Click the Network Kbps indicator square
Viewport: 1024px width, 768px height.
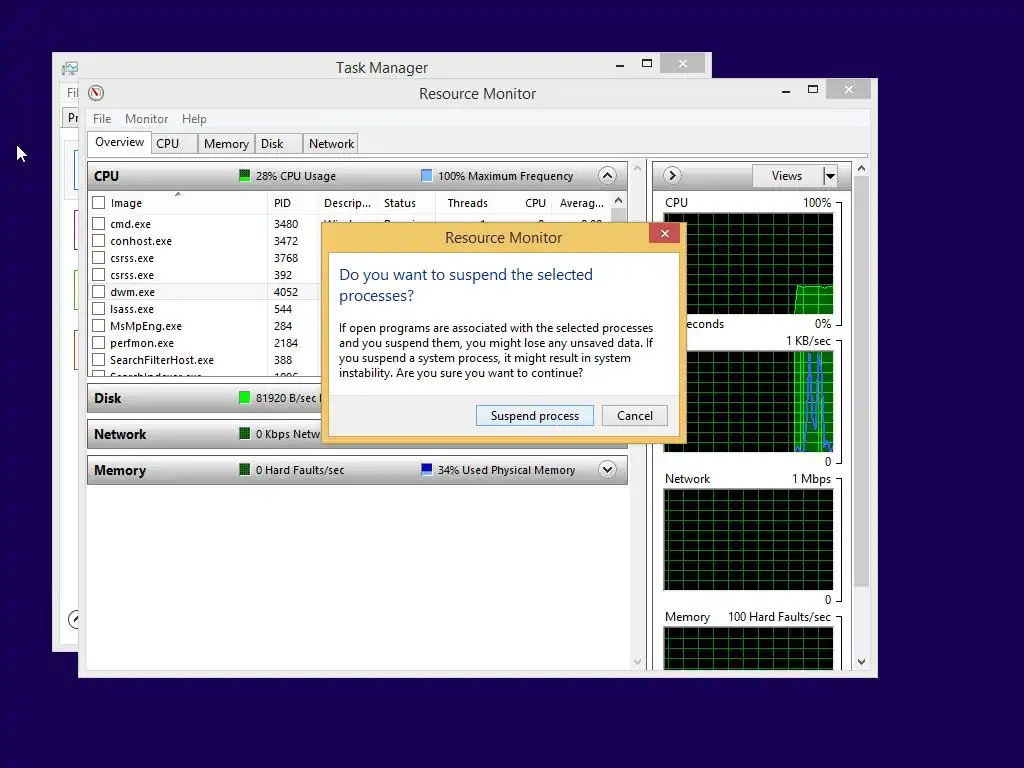(244, 434)
